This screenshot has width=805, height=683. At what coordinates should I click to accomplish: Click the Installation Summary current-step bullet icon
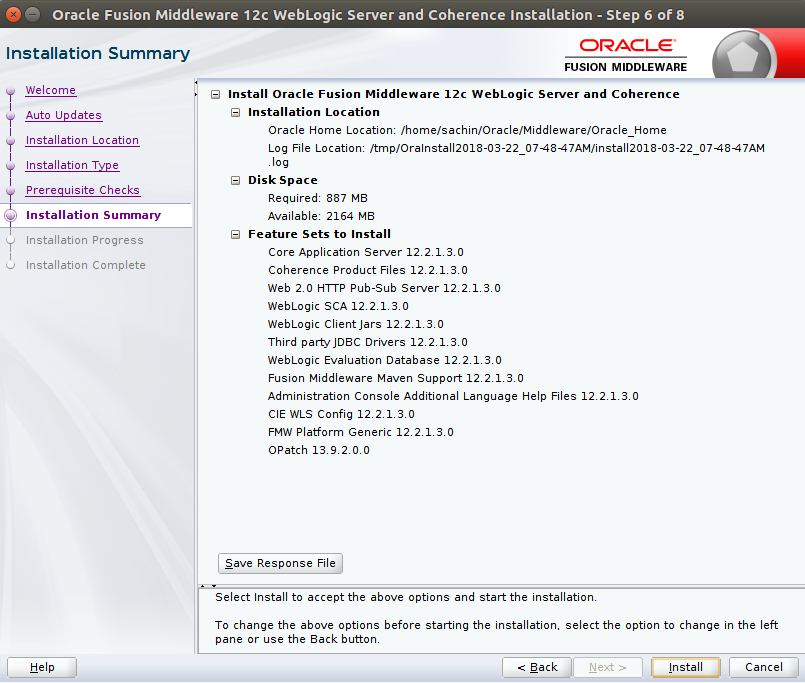10,216
